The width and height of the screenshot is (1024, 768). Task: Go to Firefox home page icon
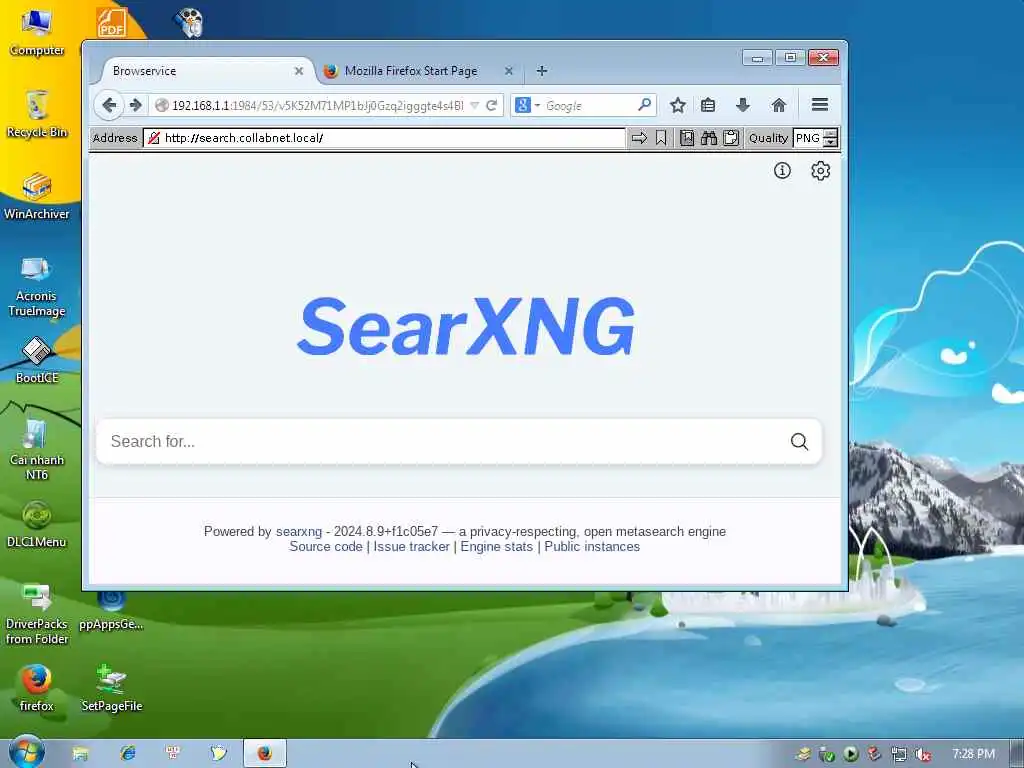(778, 105)
